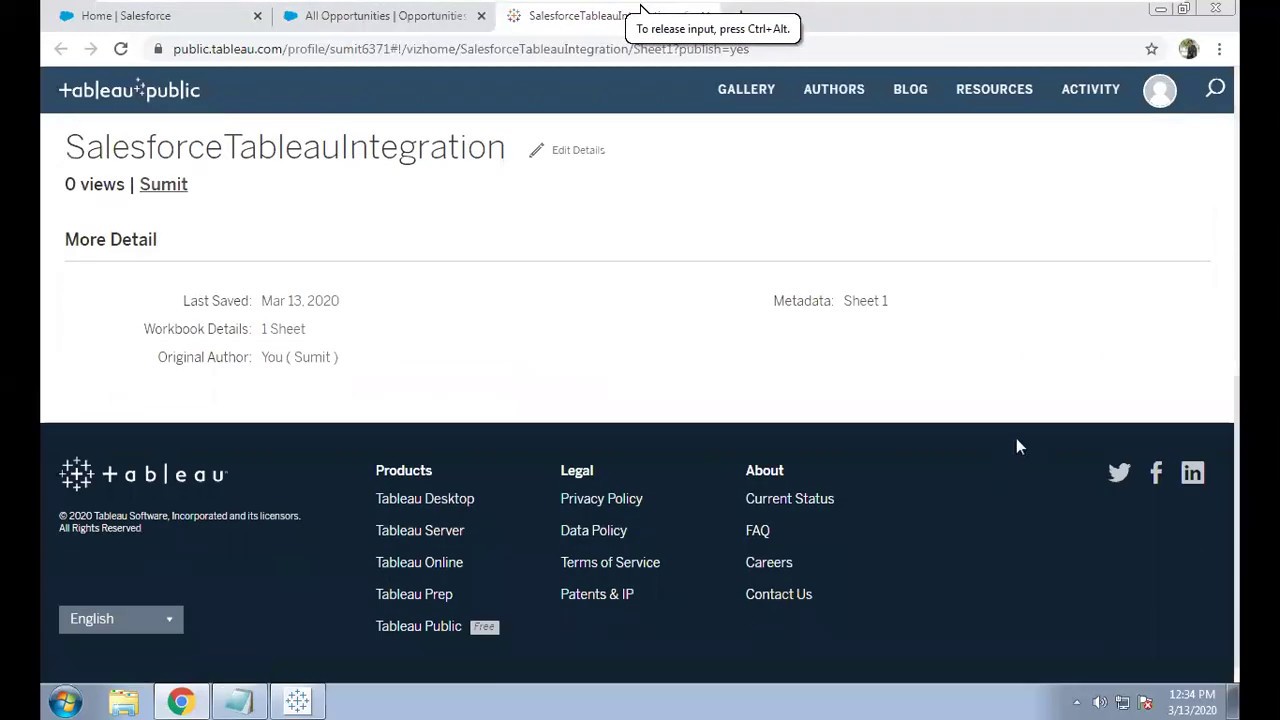This screenshot has height=720, width=1280.
Task: Open Chrome profile picture menu
Action: (x=1188, y=49)
